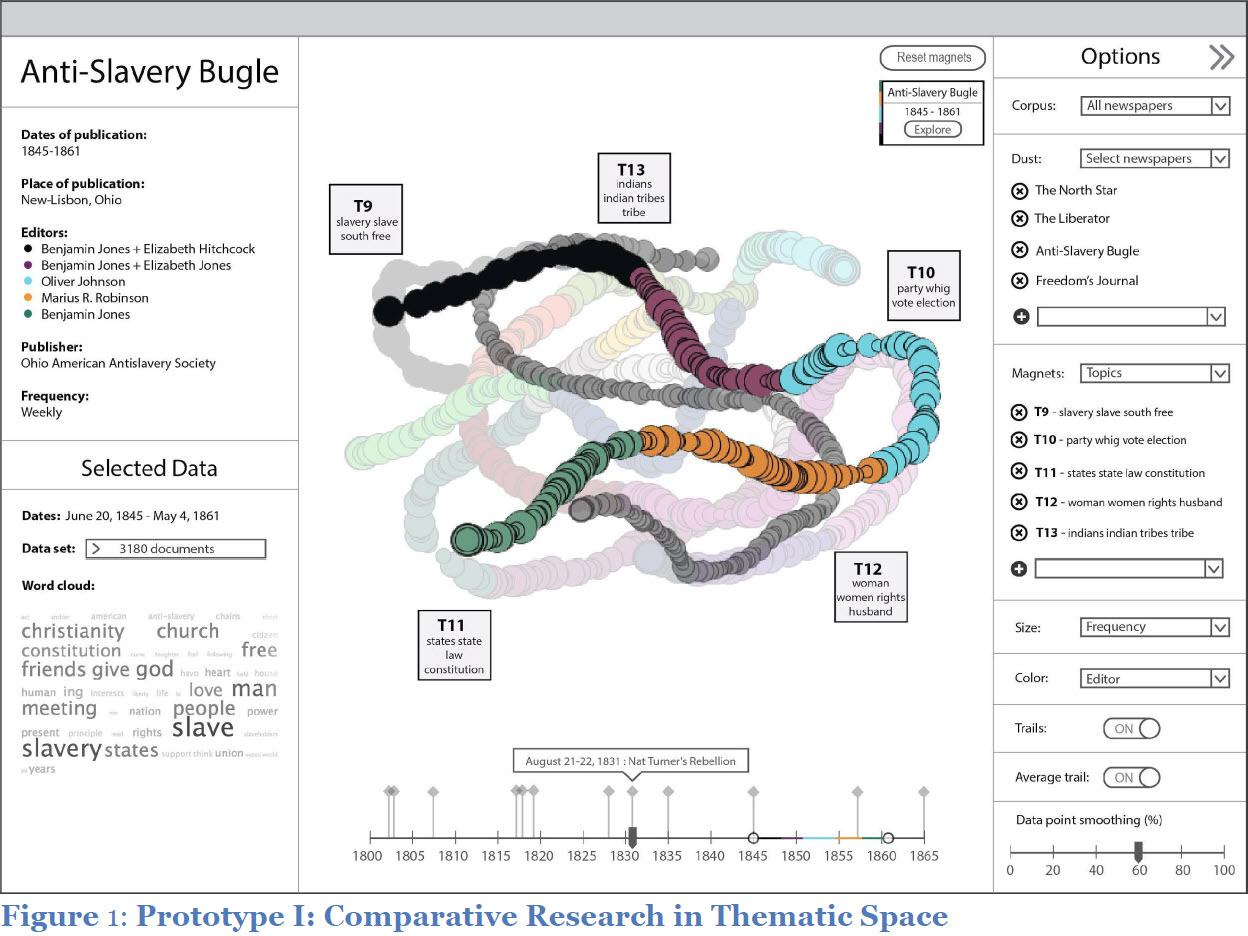This screenshot has height=936, width=1248.
Task: Remove Anti-Slavery Bugle from dust list
Action: [x=1019, y=251]
